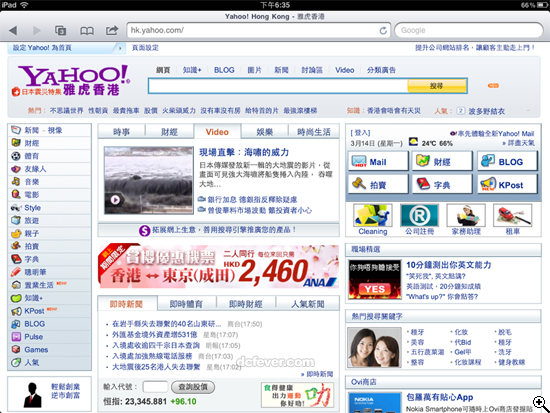Click the sidebar 友緣人 icon
The image size is (550, 413).
(16, 169)
